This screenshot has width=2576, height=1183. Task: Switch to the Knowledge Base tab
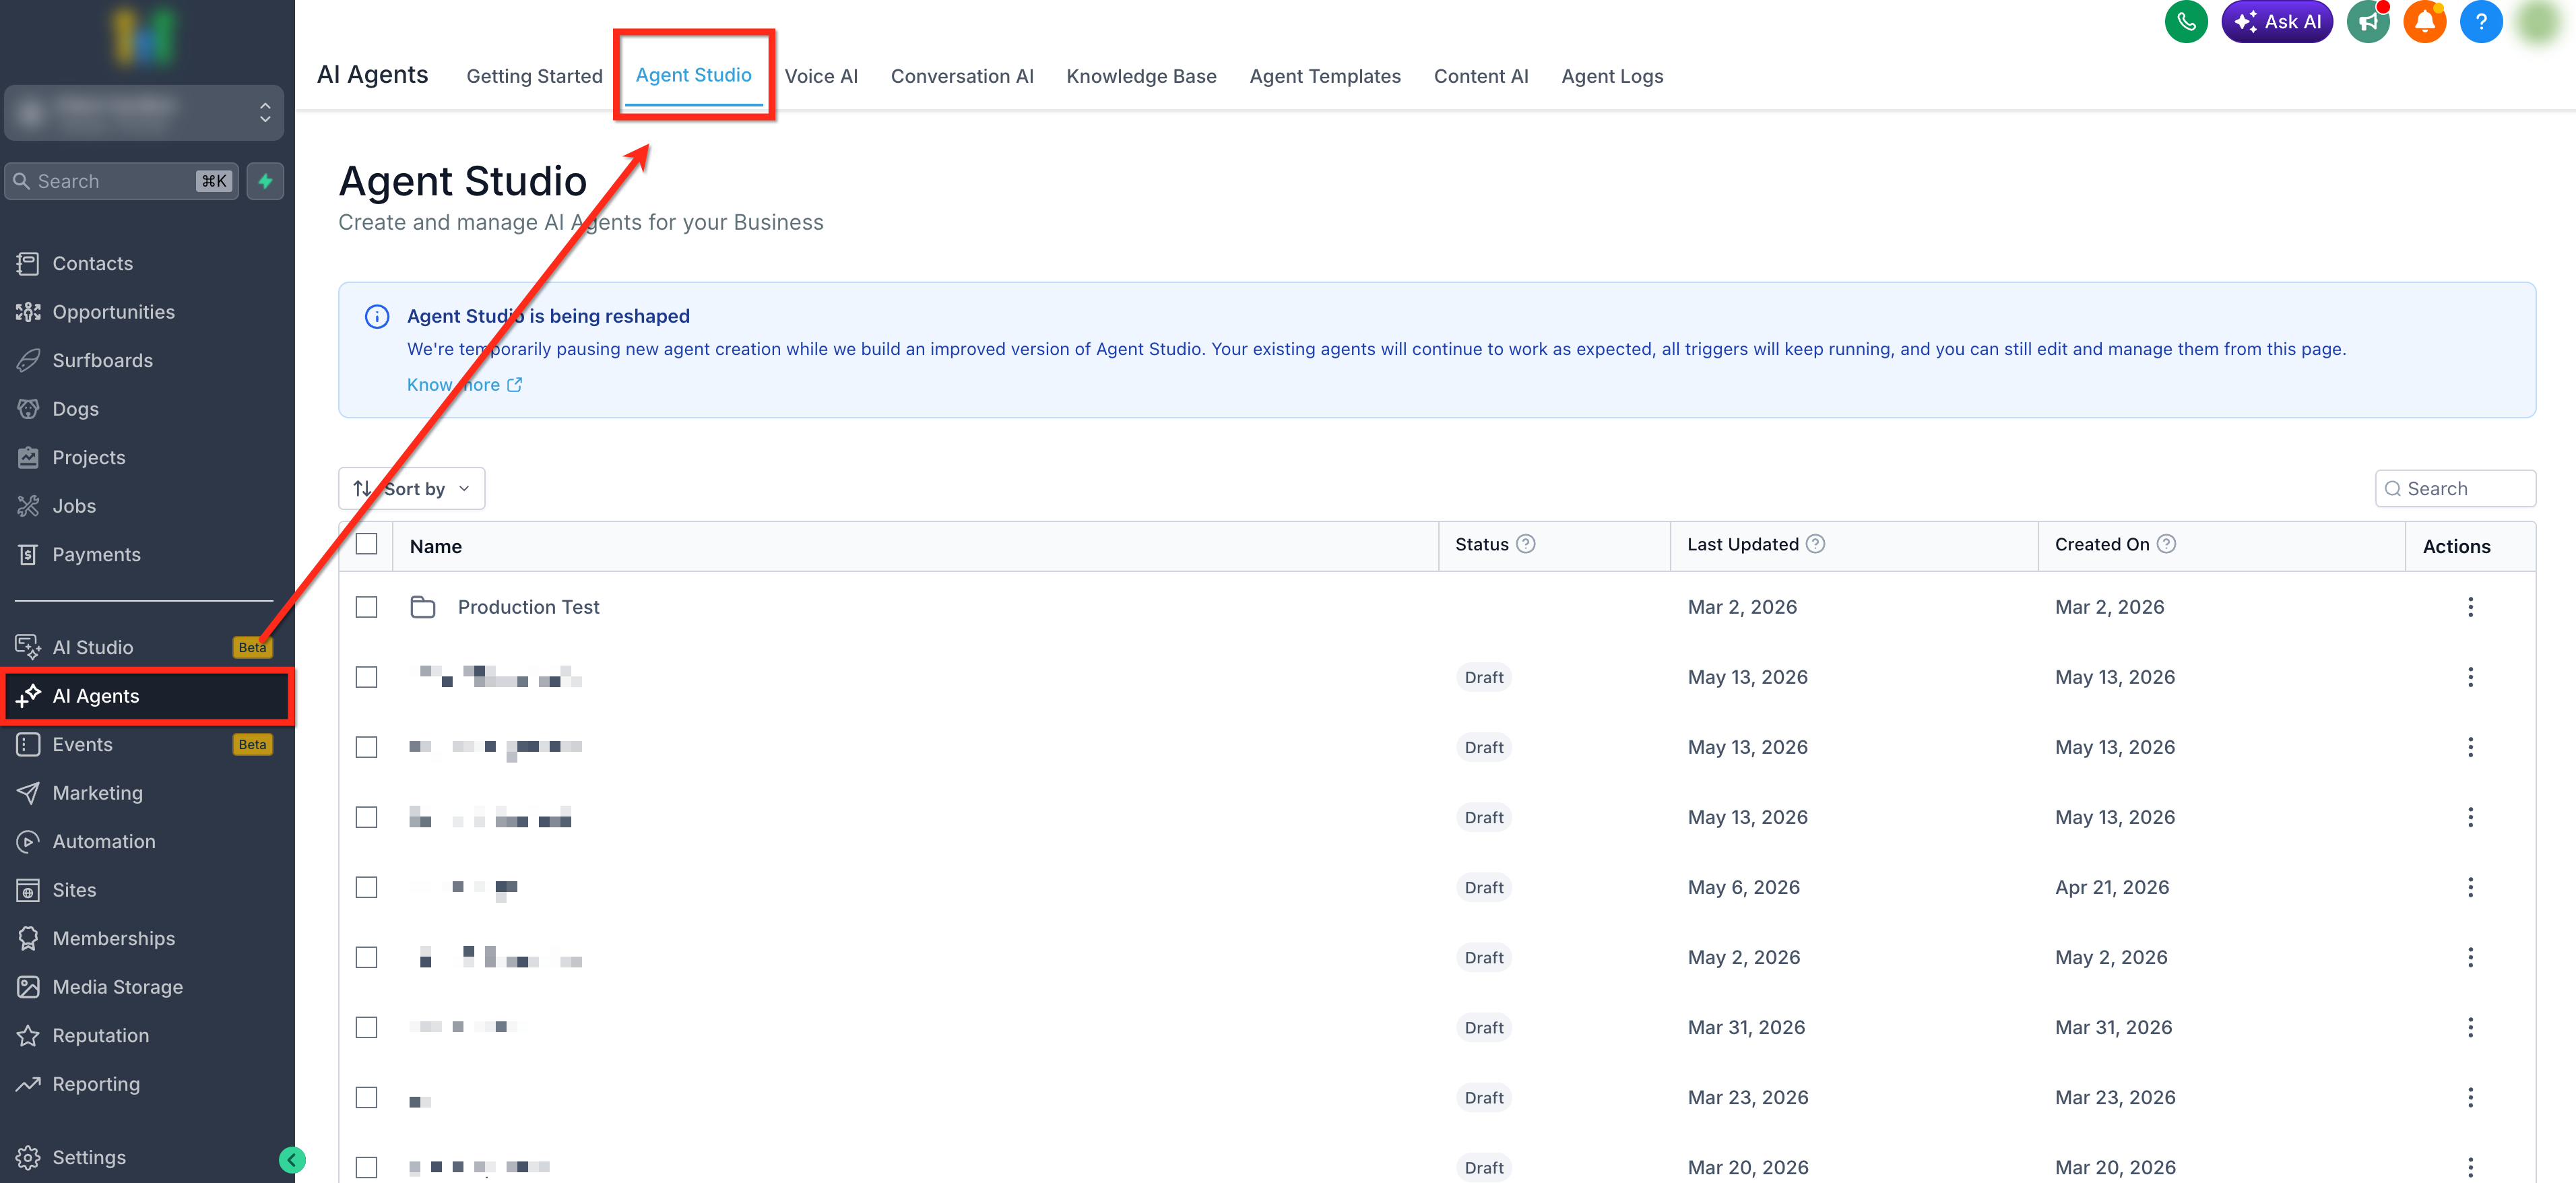[x=1142, y=77]
